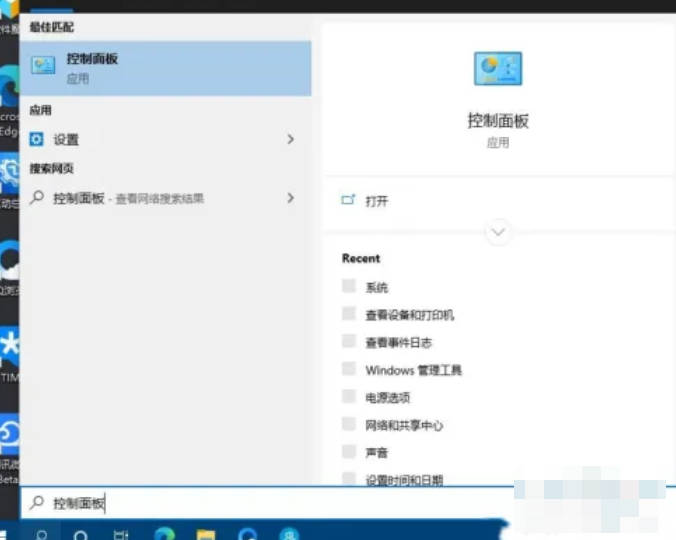Open recent item 查看事件日志
The width and height of the screenshot is (676, 540).
pyautogui.click(x=387, y=342)
